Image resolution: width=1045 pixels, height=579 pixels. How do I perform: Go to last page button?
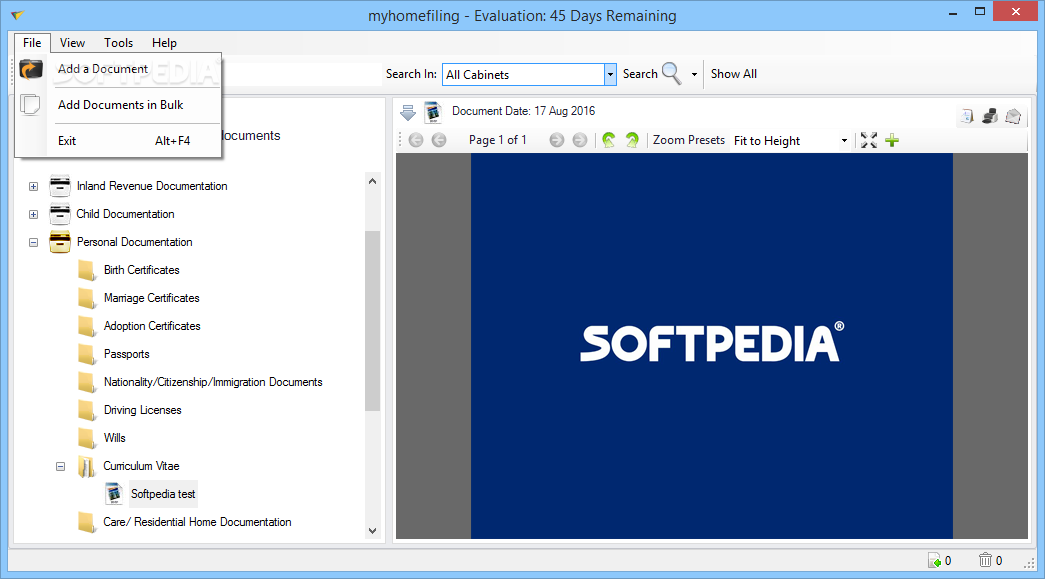(x=580, y=140)
